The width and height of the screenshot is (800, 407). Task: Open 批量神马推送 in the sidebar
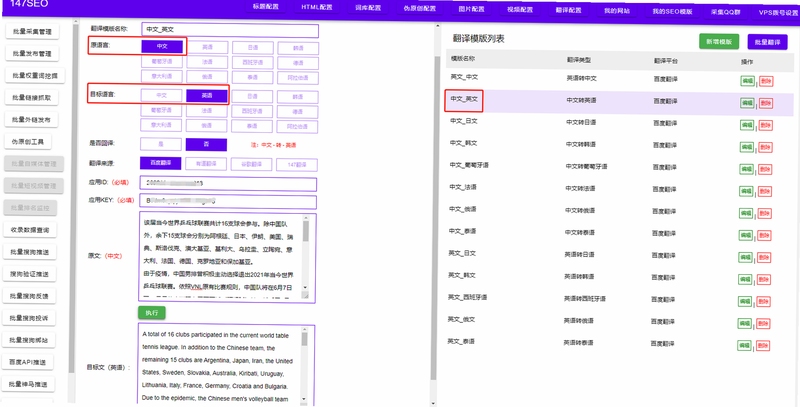(28, 384)
